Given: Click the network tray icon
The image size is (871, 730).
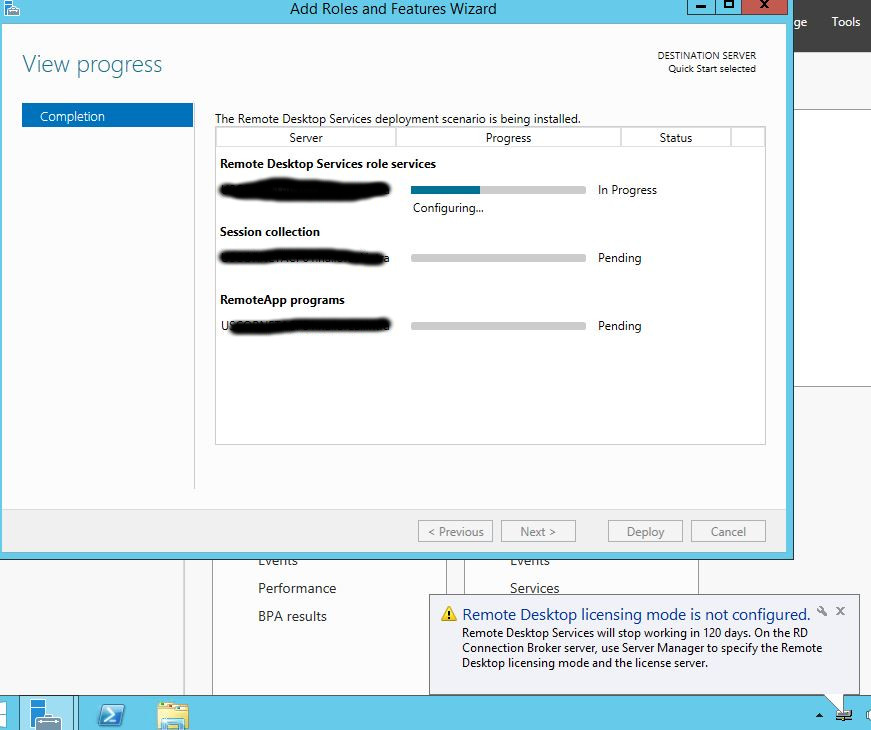Looking at the screenshot, I should pos(844,715).
